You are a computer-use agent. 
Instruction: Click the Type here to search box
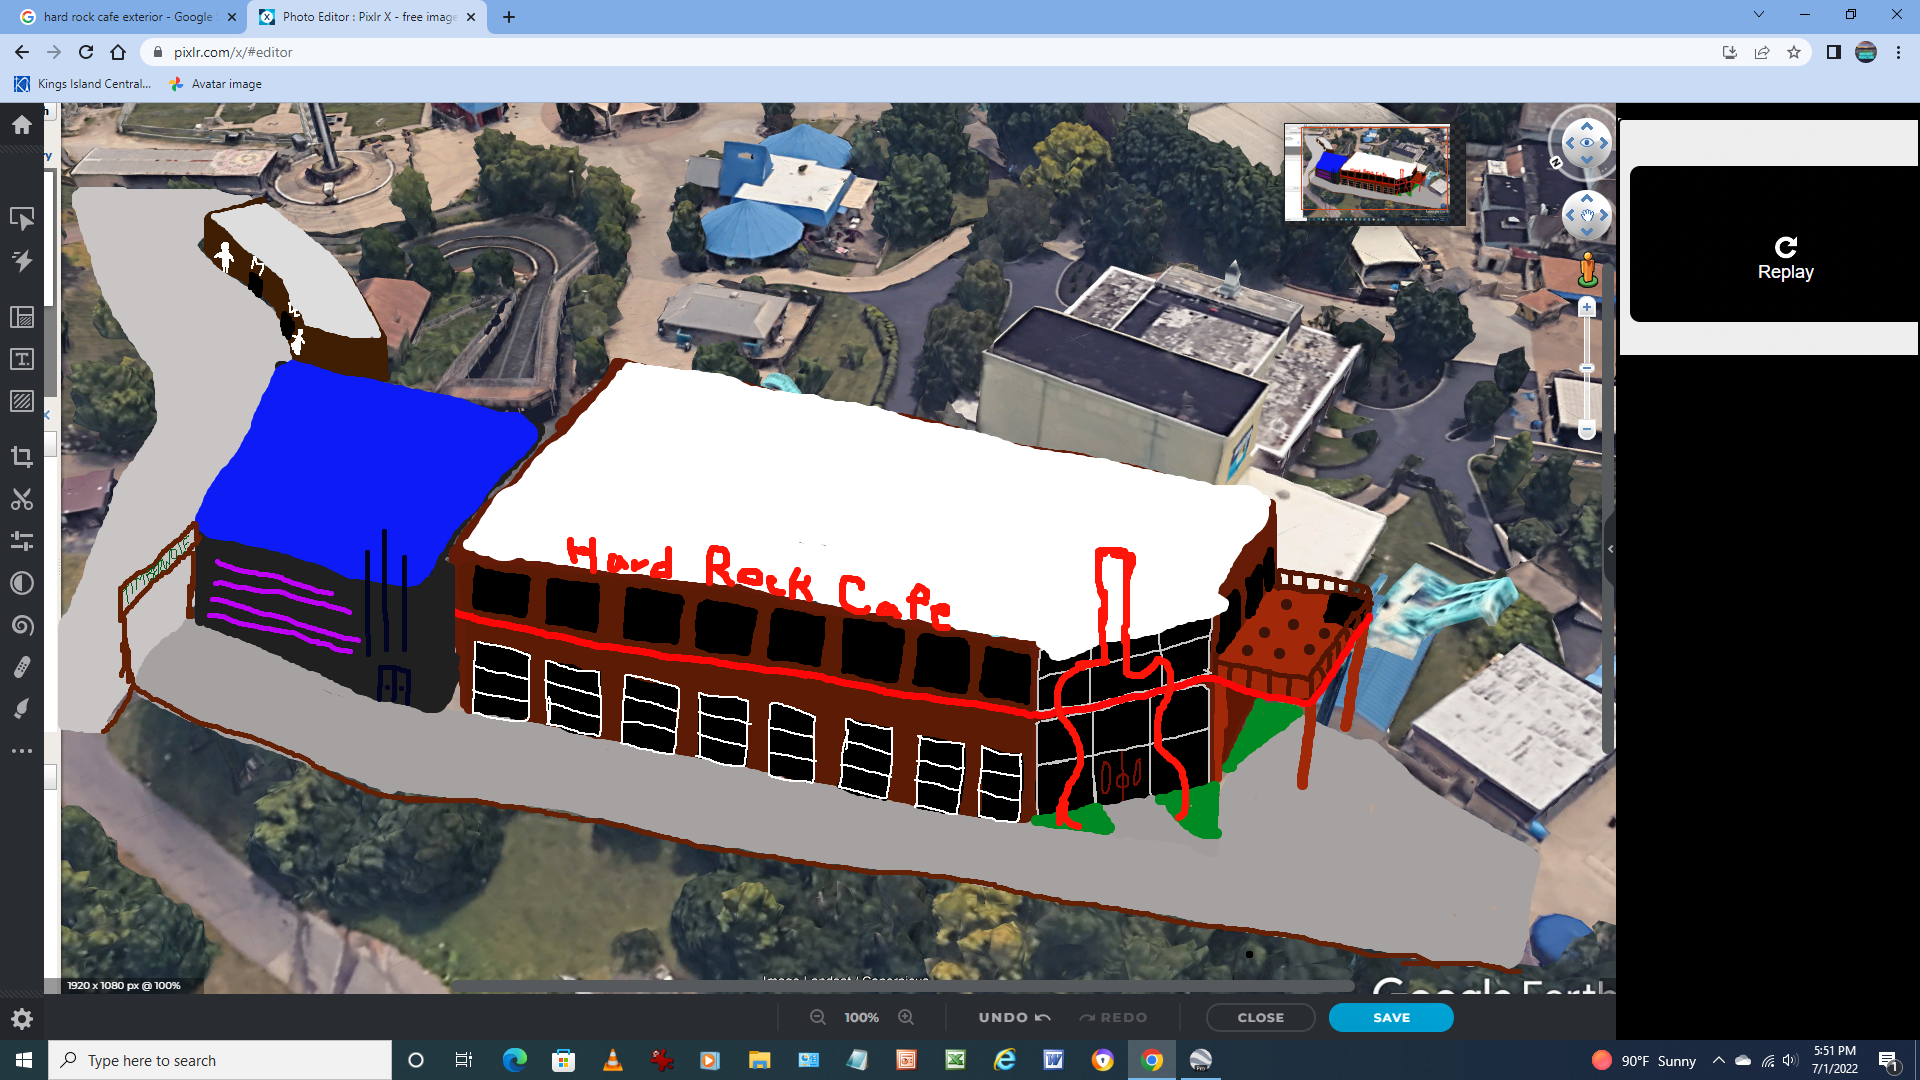tap(220, 1060)
